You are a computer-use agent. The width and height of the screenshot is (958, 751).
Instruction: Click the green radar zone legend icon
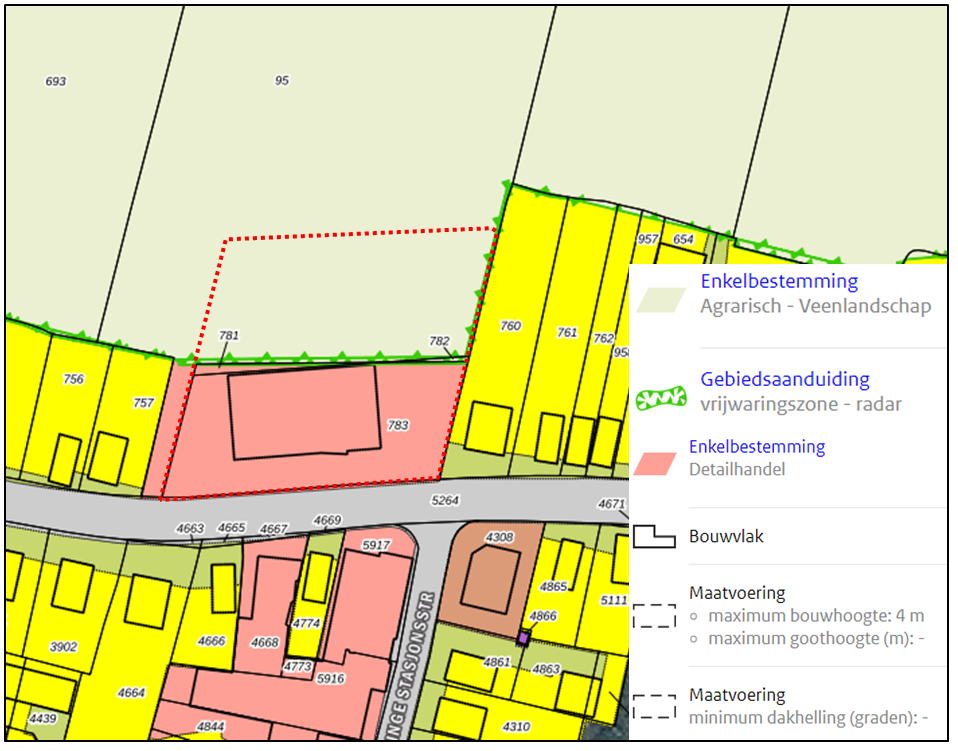click(x=661, y=398)
